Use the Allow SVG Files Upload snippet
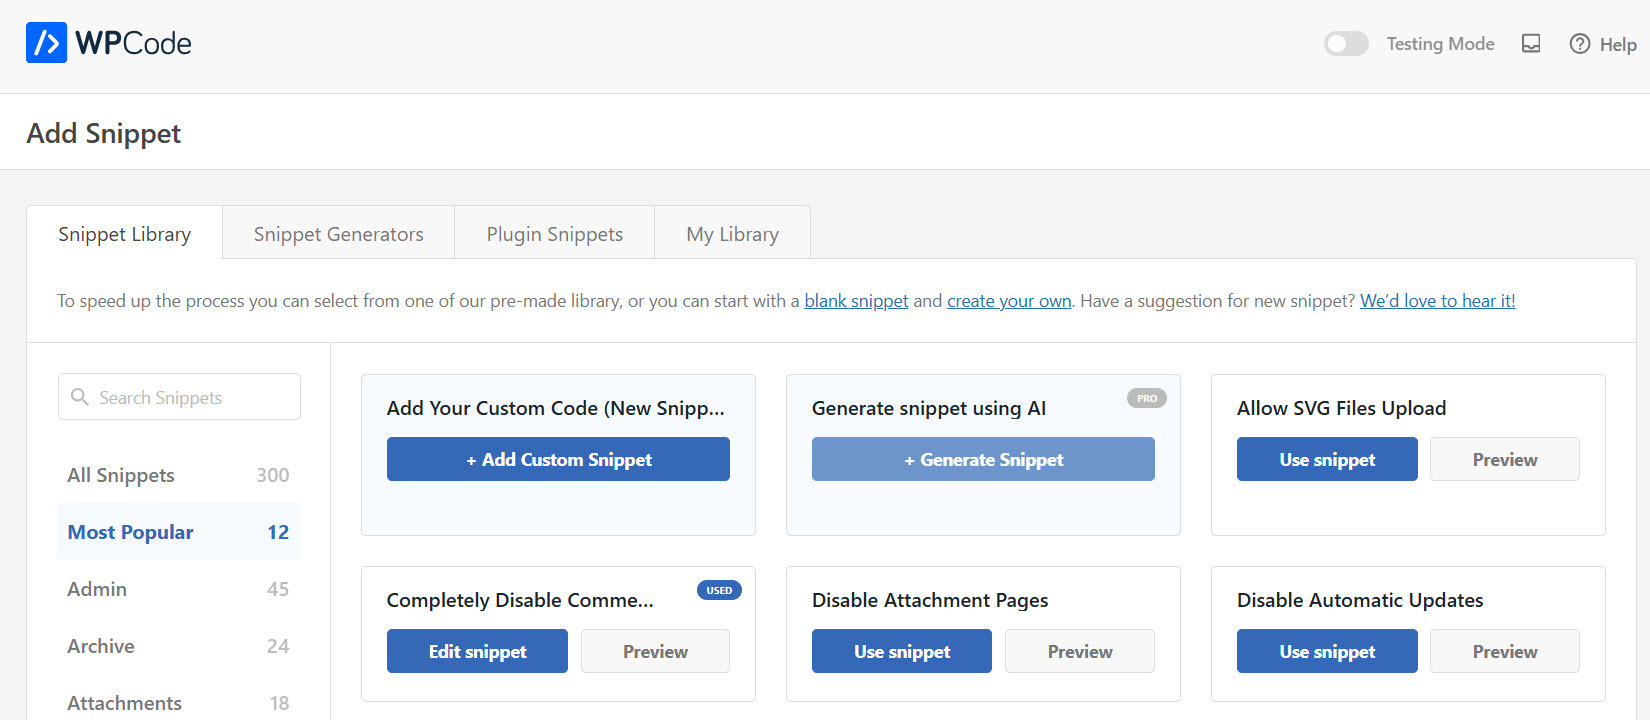This screenshot has width=1650, height=720. pos(1327,459)
